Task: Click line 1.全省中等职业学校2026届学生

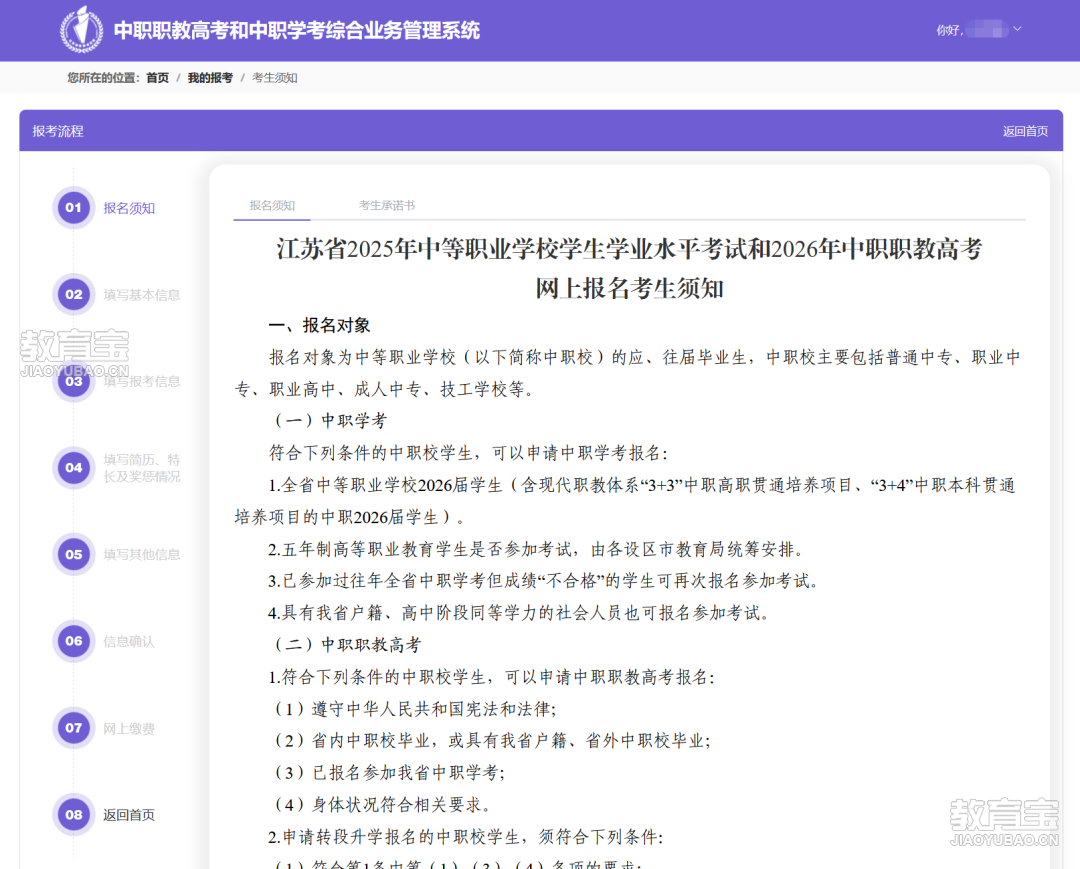Action: click(625, 501)
